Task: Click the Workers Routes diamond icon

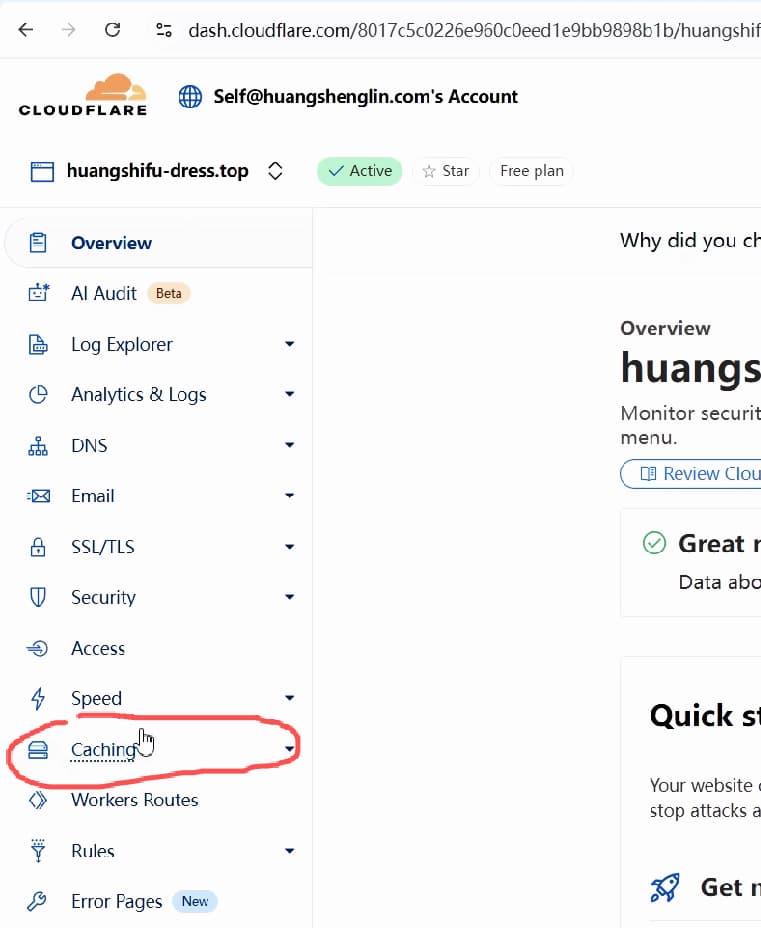Action: [x=38, y=800]
